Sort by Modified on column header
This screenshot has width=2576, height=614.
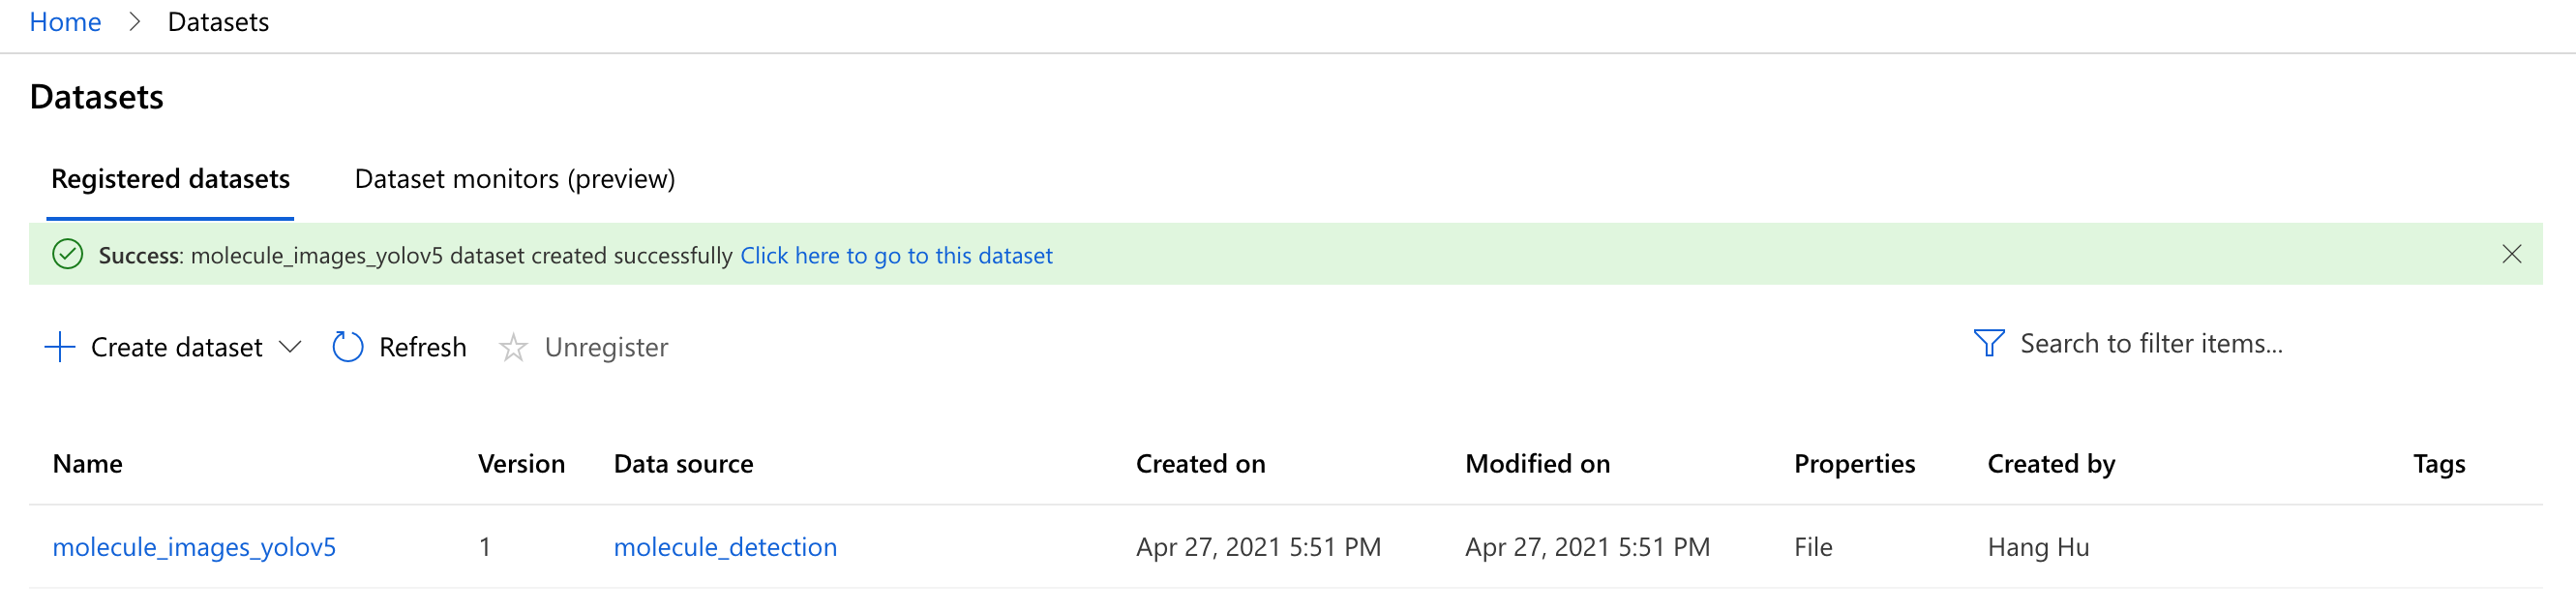(1537, 464)
